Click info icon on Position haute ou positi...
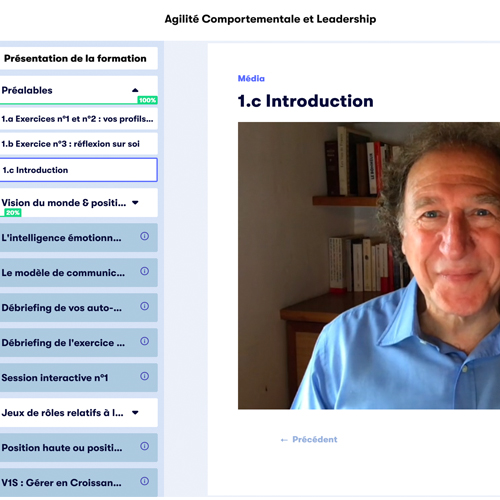Image resolution: width=500 pixels, height=500 pixels. [x=144, y=446]
